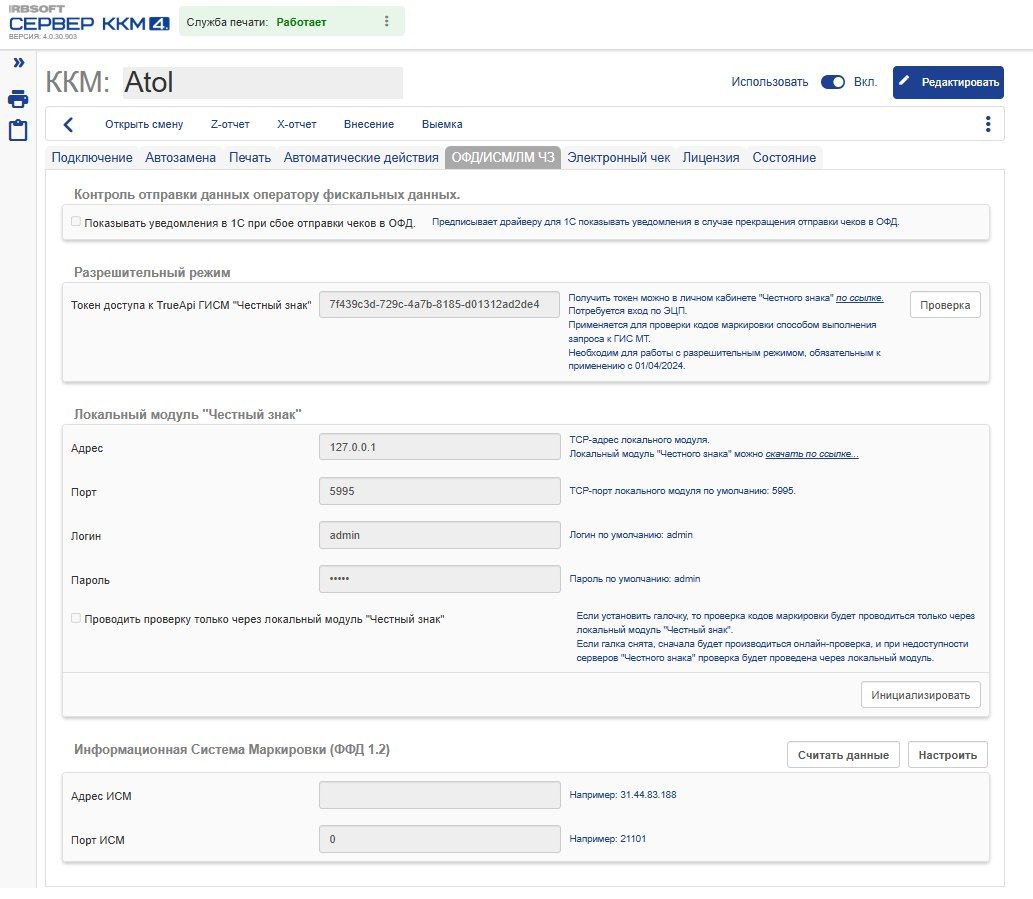Click Открыть смену
The height and width of the screenshot is (899, 1033).
(x=144, y=124)
